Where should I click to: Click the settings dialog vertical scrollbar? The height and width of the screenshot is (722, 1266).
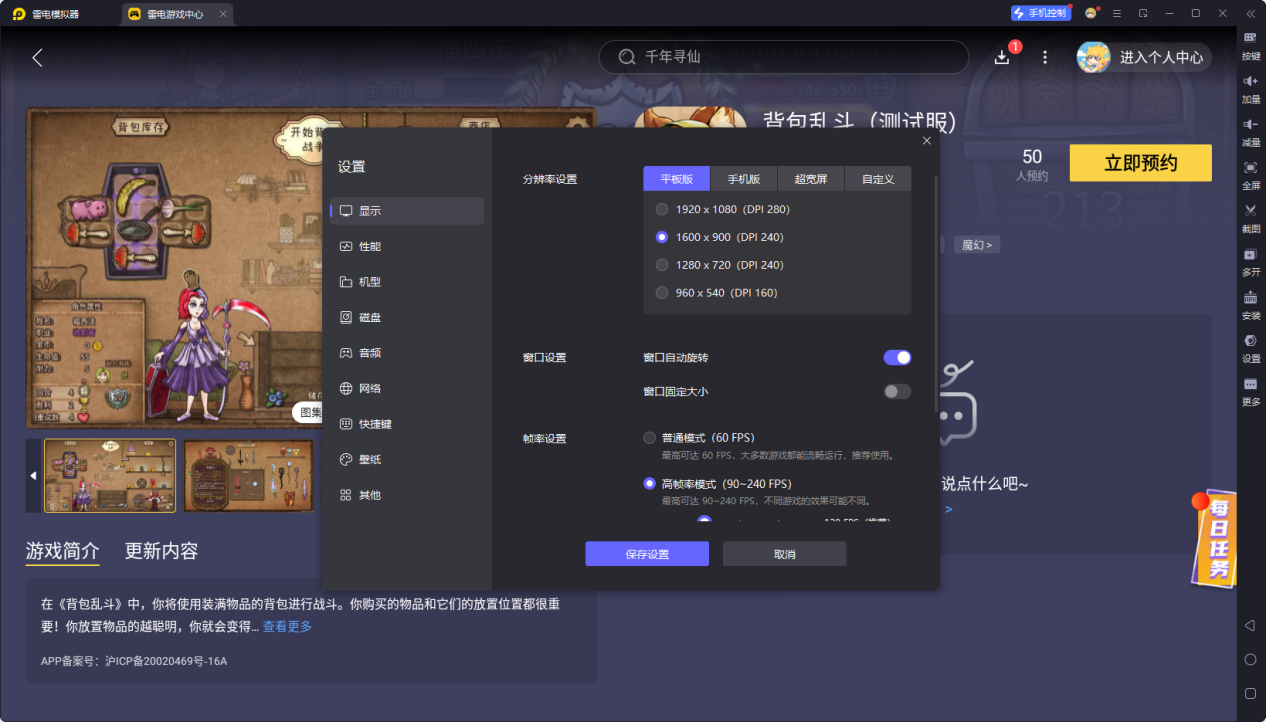(x=936, y=294)
